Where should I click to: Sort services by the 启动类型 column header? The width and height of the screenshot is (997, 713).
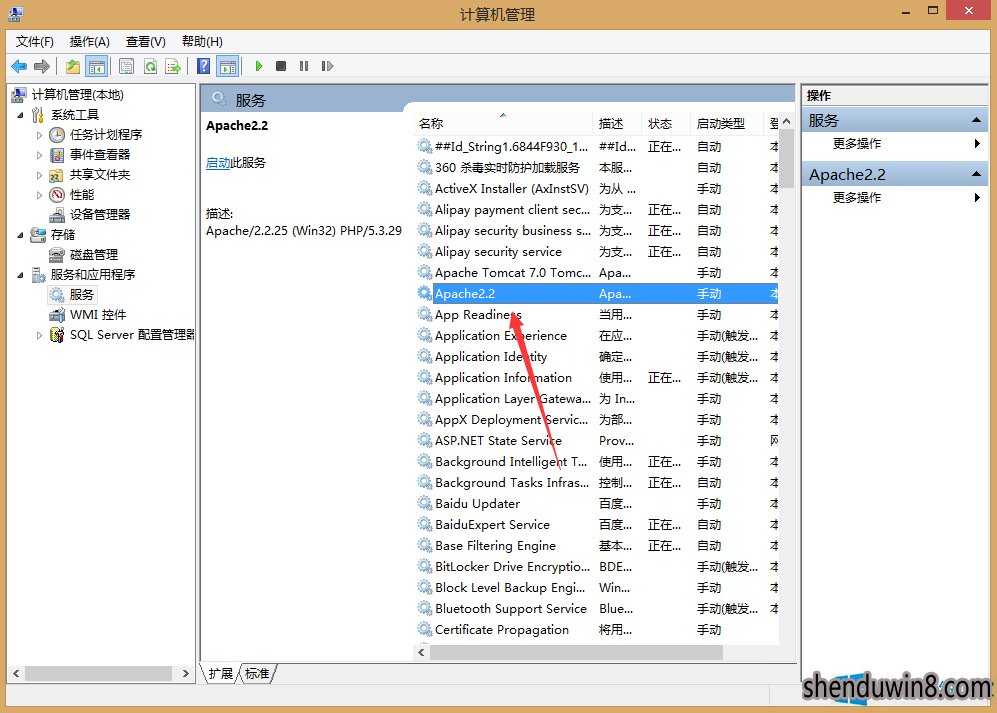coord(726,123)
